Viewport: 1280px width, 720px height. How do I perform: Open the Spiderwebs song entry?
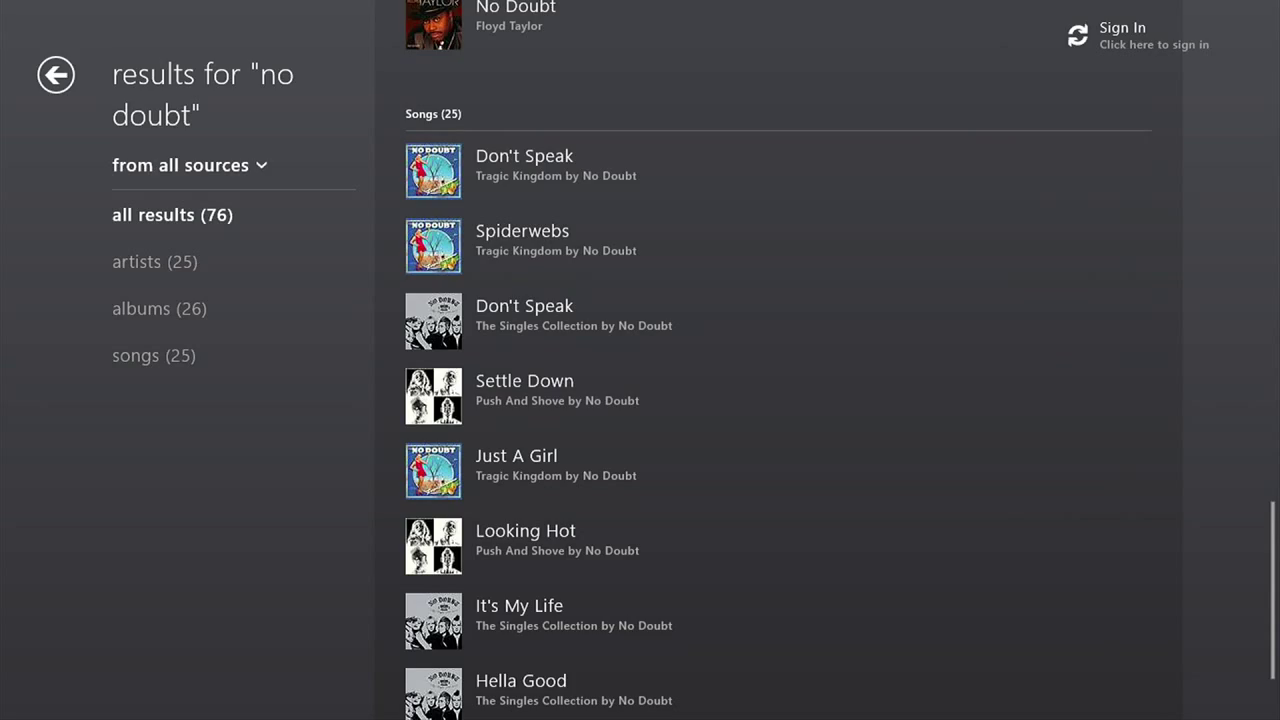(x=522, y=231)
